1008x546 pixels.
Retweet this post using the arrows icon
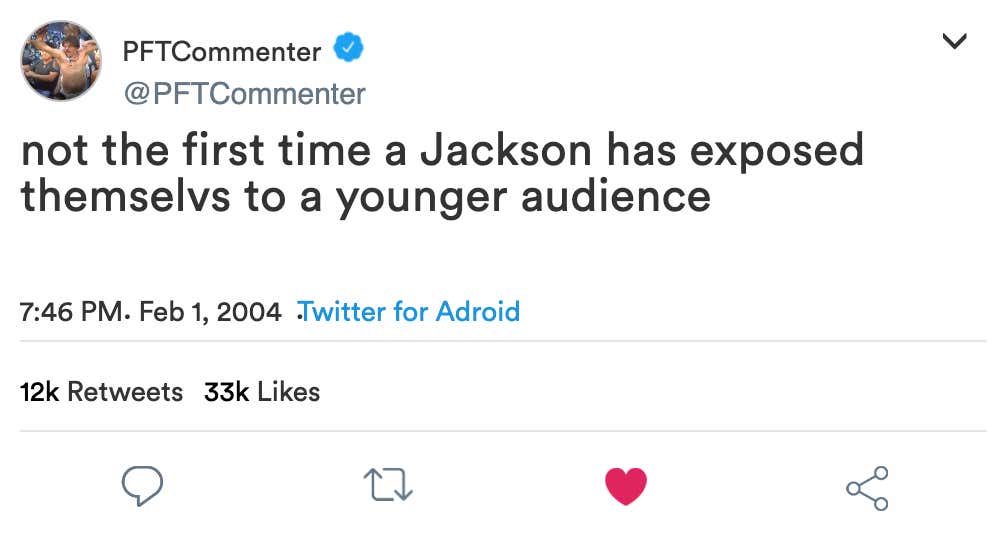pos(388,487)
